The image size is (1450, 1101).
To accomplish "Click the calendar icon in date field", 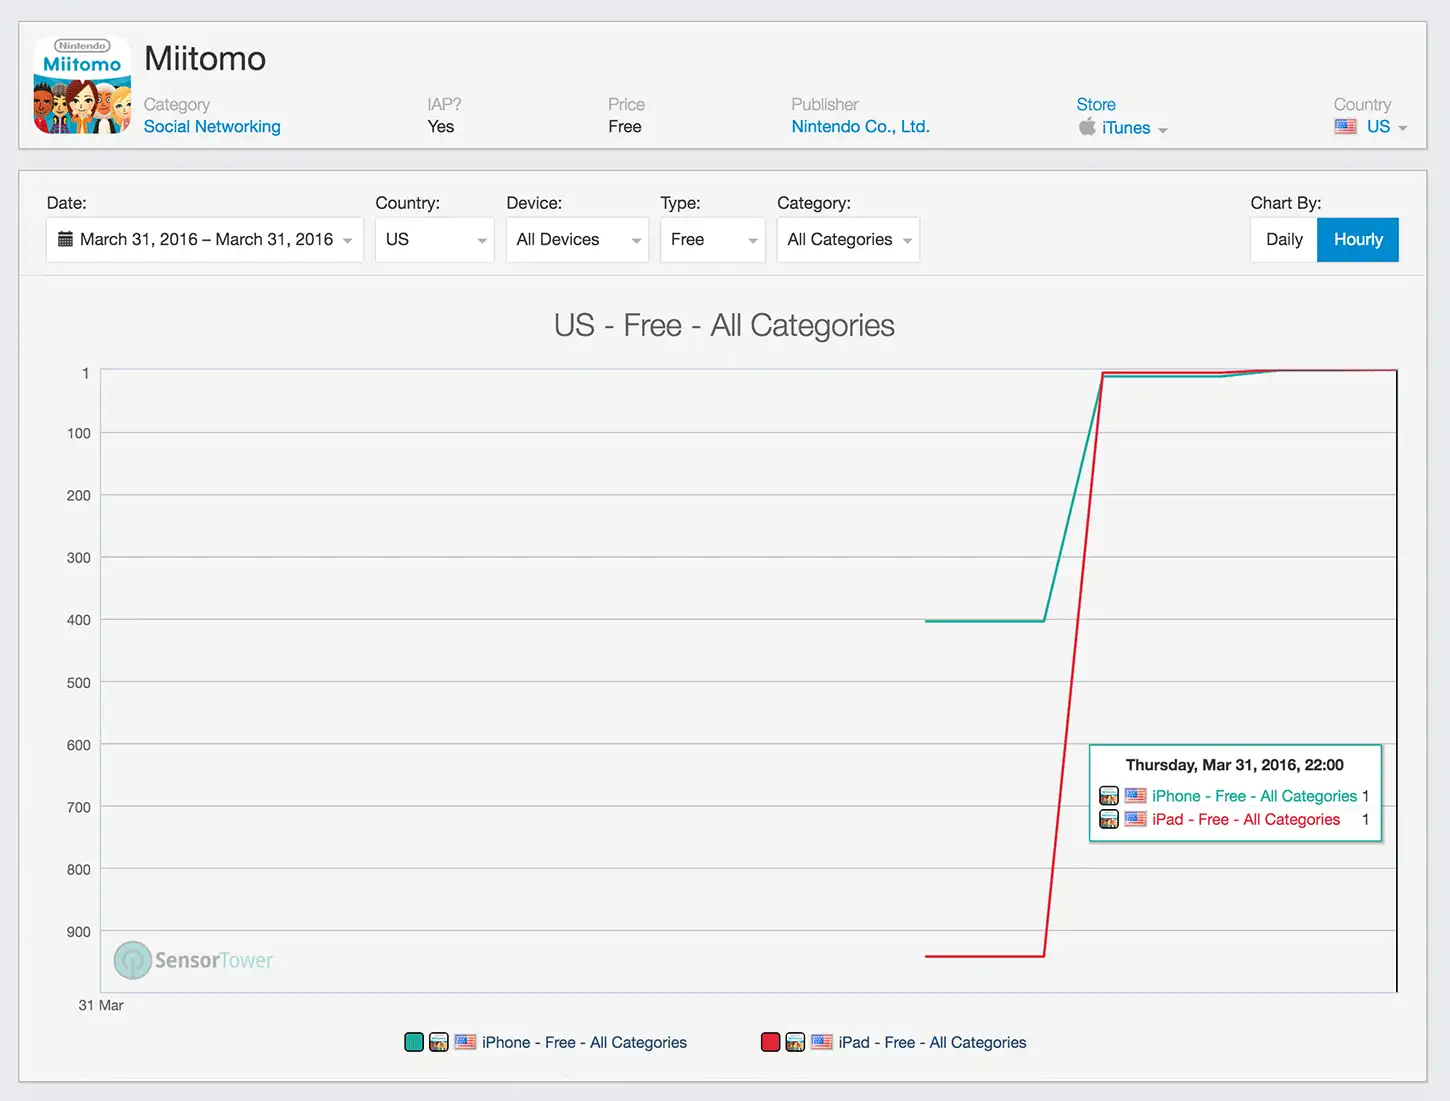I will [65, 239].
